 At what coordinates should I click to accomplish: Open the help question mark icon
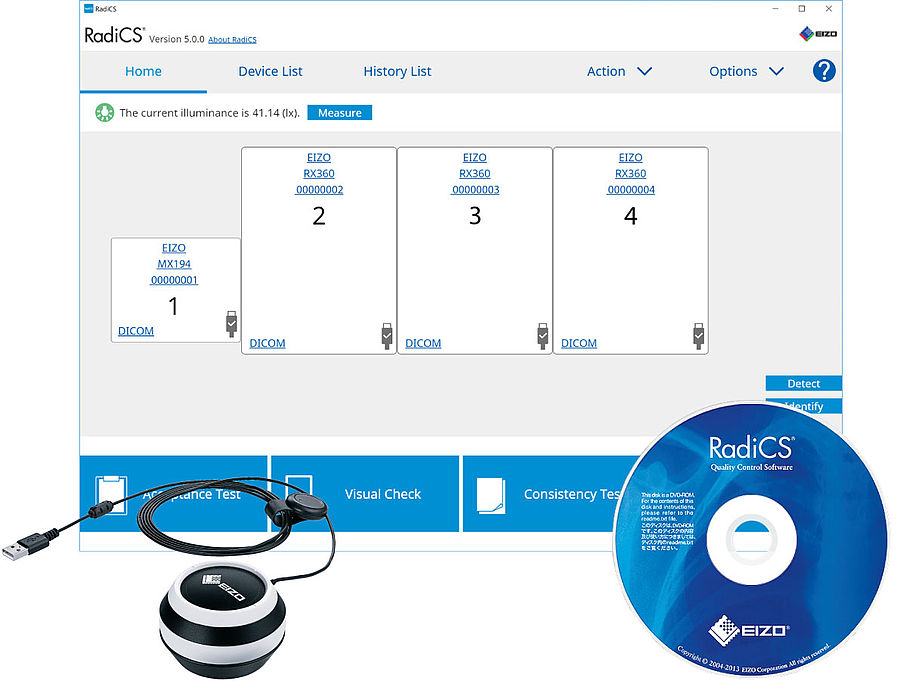(824, 71)
